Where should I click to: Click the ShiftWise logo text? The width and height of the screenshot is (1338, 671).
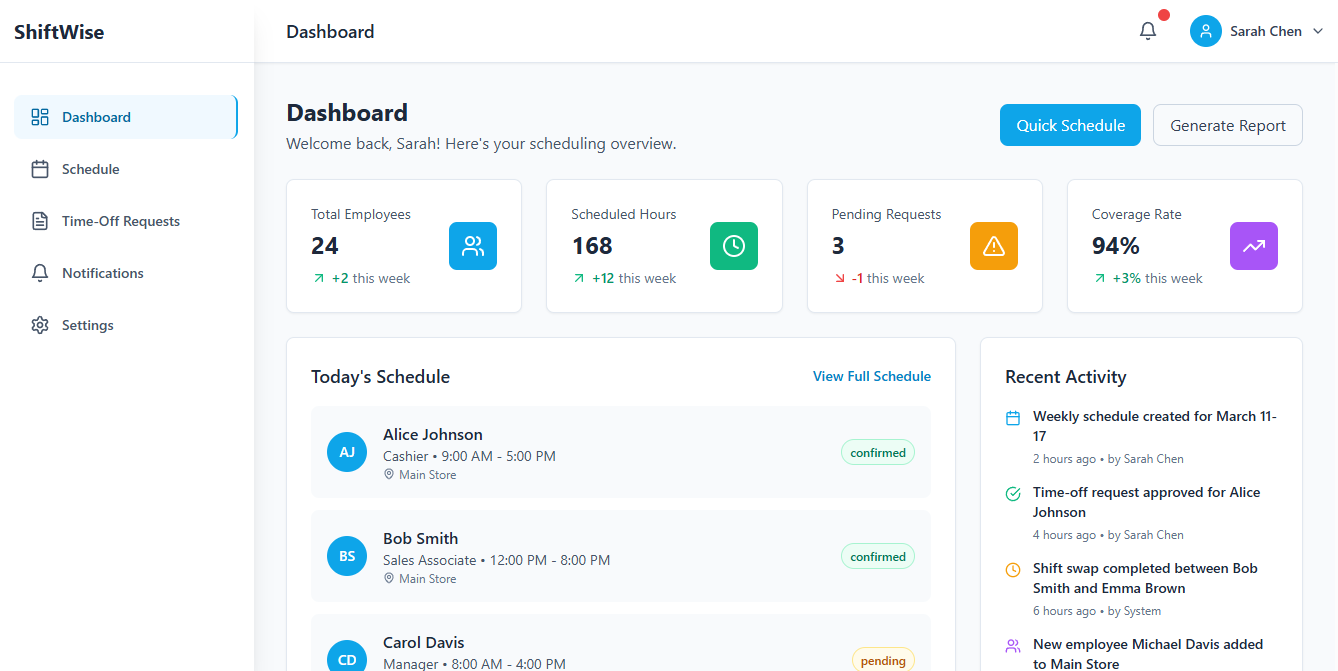tap(59, 31)
